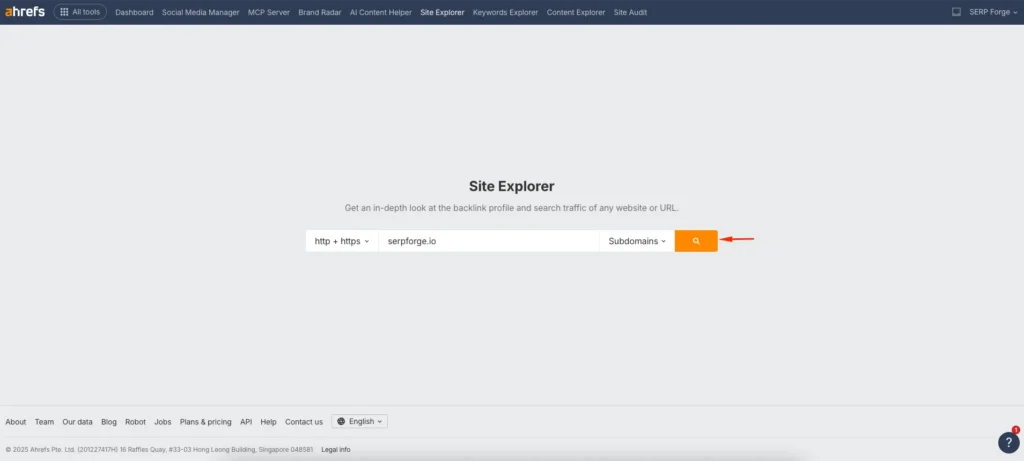
Task: Open the About footer link
Action: pyautogui.click(x=16, y=422)
